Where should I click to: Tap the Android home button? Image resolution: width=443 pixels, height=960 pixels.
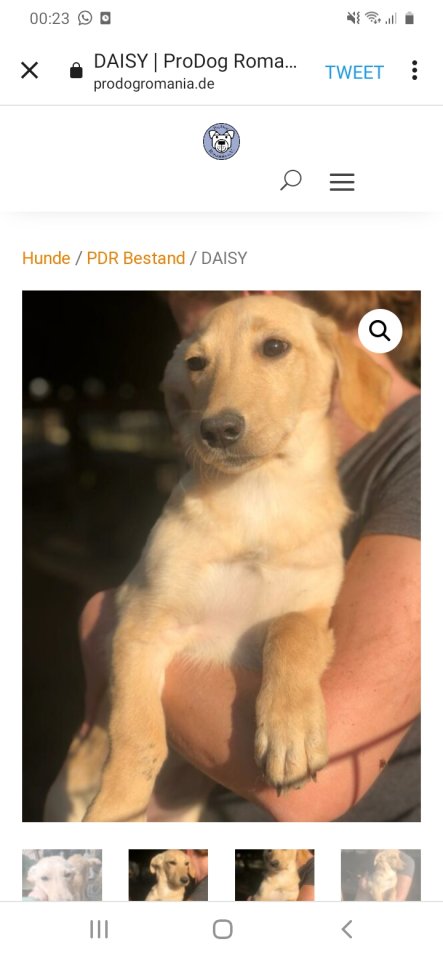click(223, 929)
